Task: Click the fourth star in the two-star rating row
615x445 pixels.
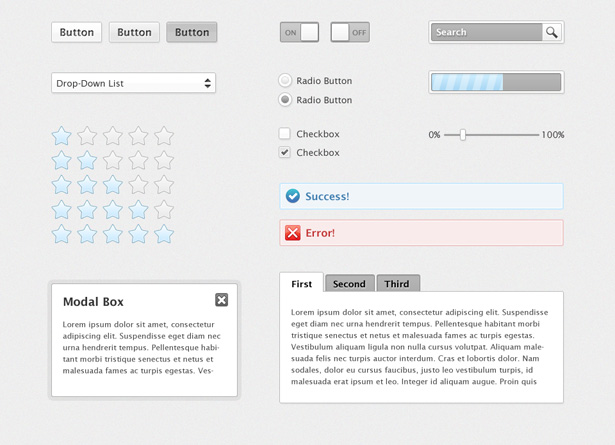Action: pyautogui.click(x=138, y=161)
